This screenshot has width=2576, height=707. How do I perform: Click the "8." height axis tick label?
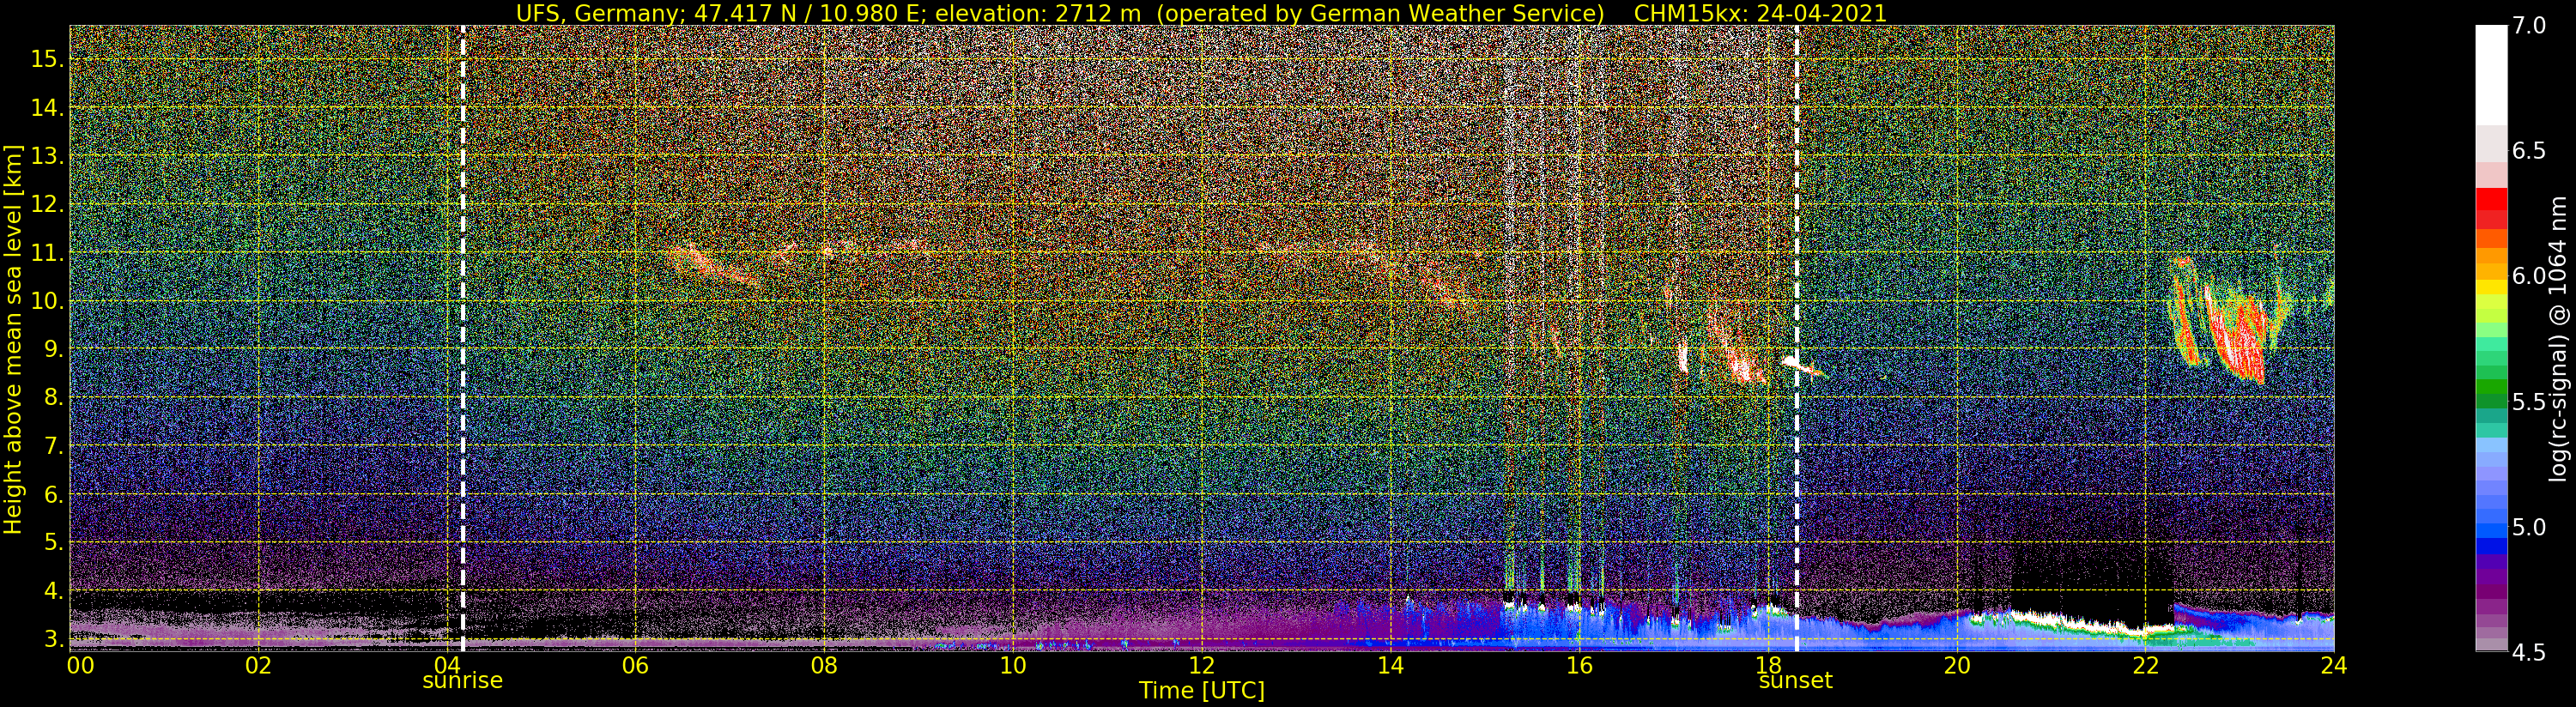click(54, 397)
